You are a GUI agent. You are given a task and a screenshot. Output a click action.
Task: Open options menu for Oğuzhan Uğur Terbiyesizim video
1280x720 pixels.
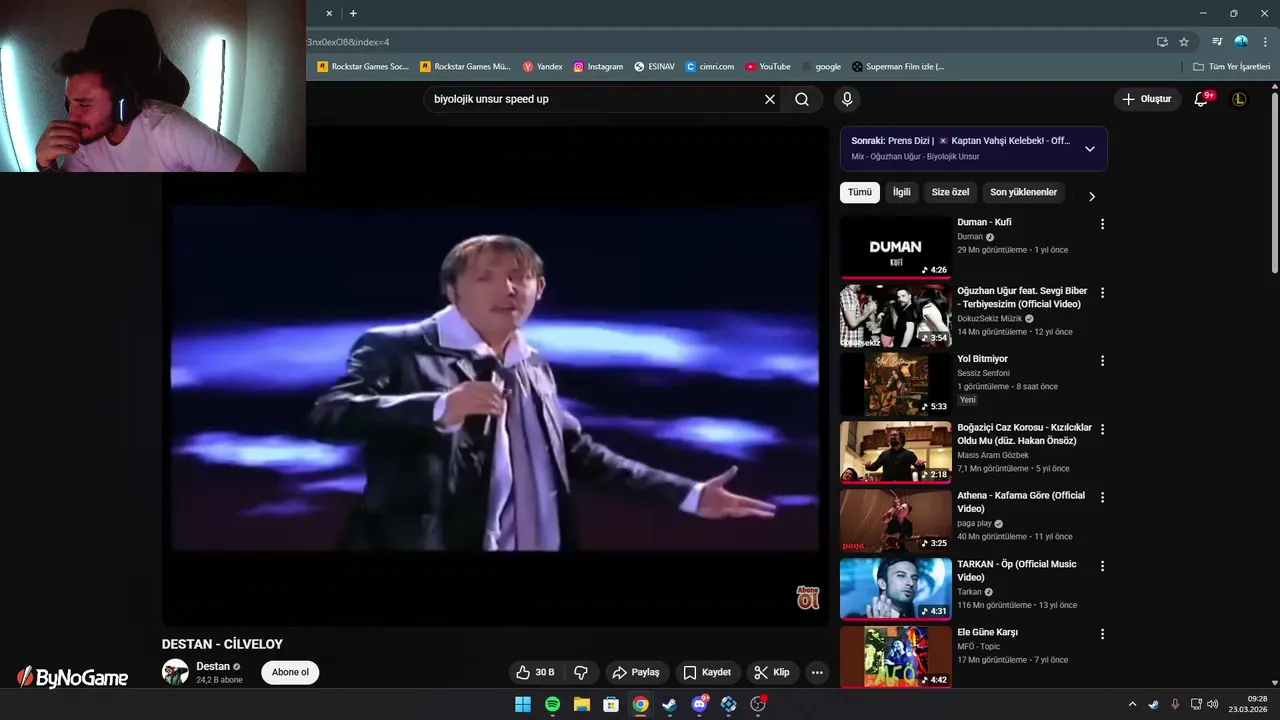click(1103, 293)
